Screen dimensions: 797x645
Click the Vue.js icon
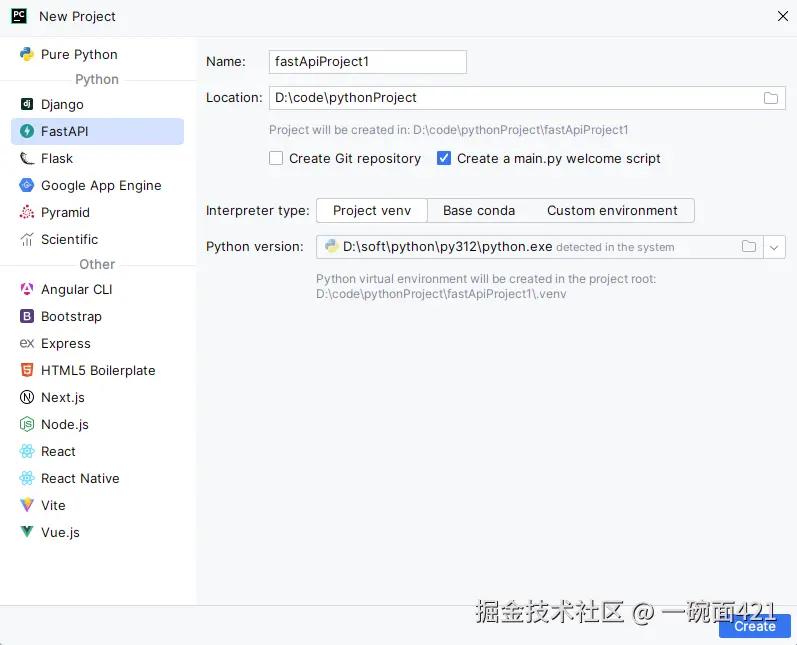coord(26,532)
